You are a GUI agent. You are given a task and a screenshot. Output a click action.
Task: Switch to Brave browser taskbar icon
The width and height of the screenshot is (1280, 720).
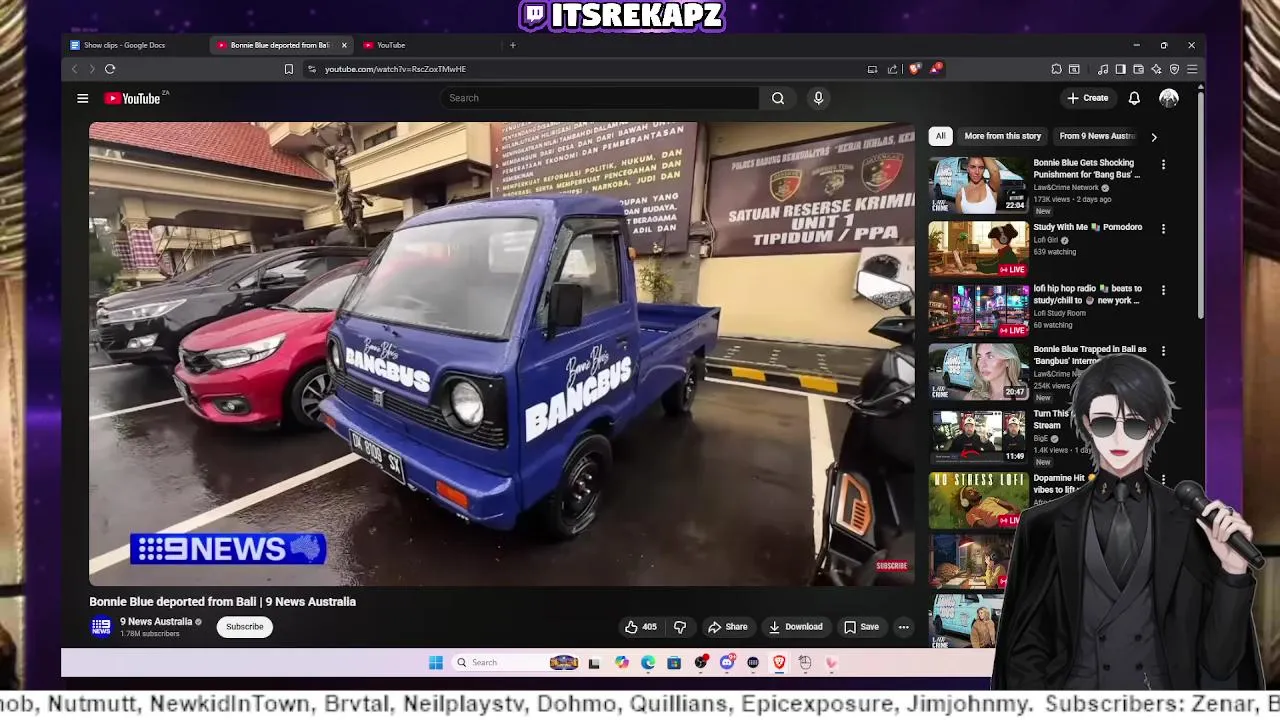779,662
